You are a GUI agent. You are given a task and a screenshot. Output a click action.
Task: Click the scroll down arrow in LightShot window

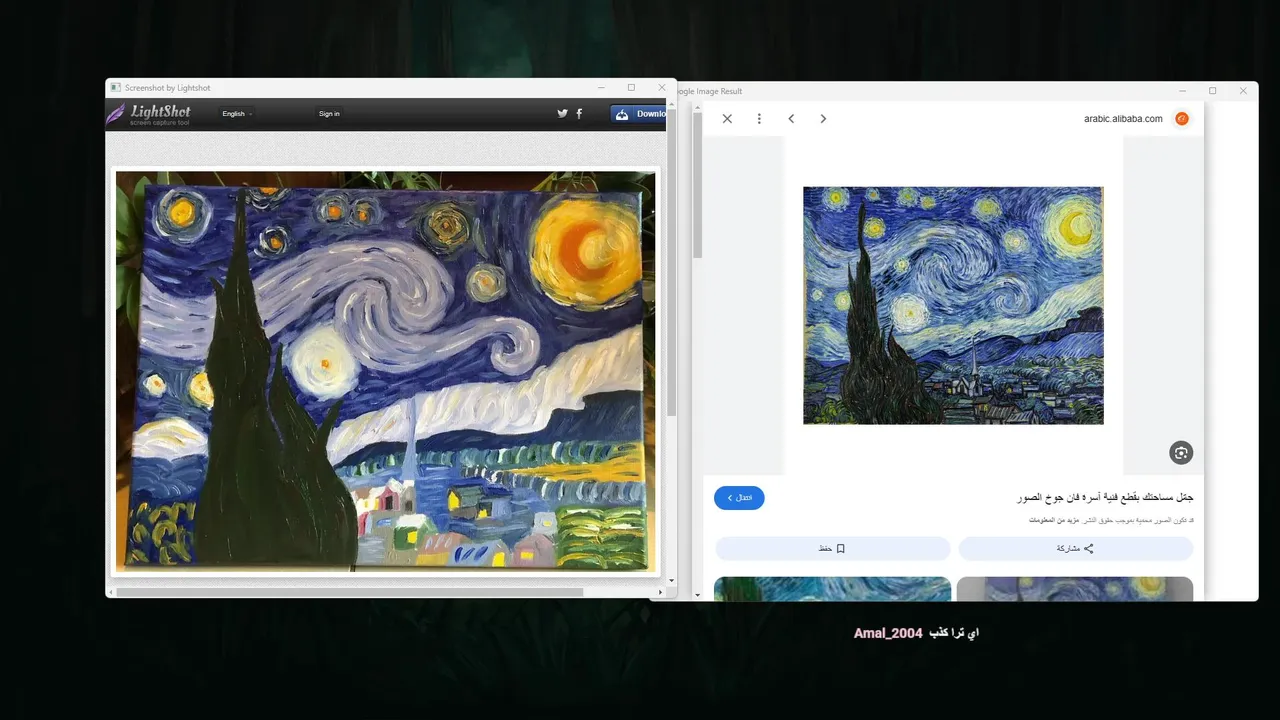coord(672,580)
